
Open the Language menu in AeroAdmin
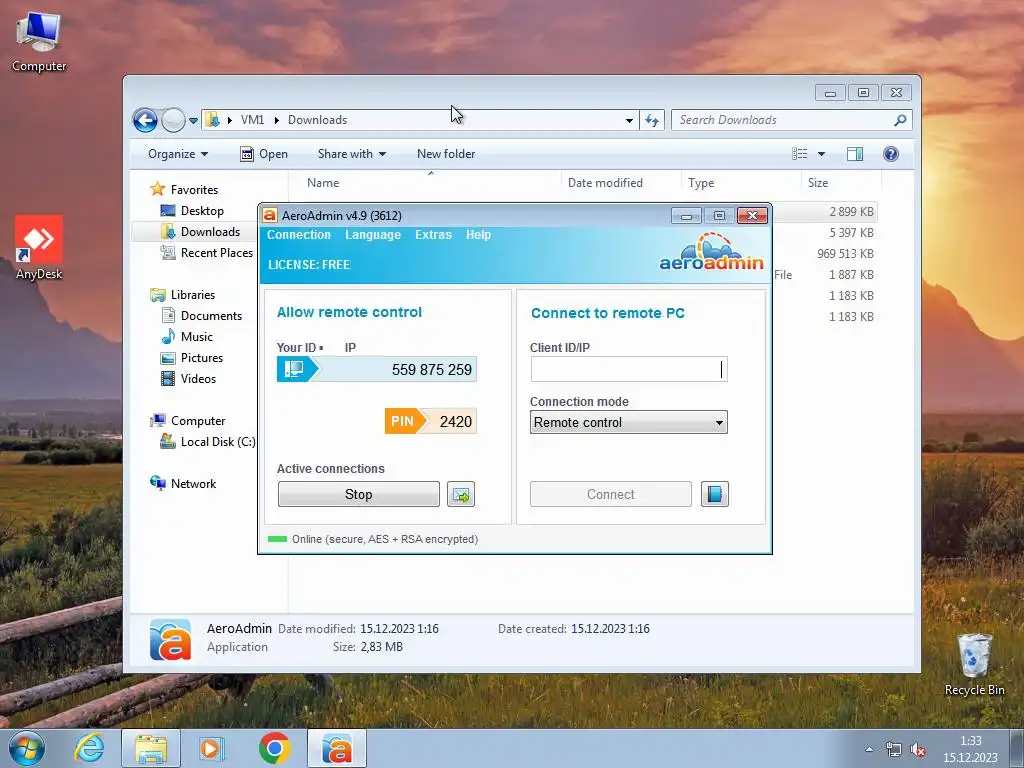pos(373,234)
